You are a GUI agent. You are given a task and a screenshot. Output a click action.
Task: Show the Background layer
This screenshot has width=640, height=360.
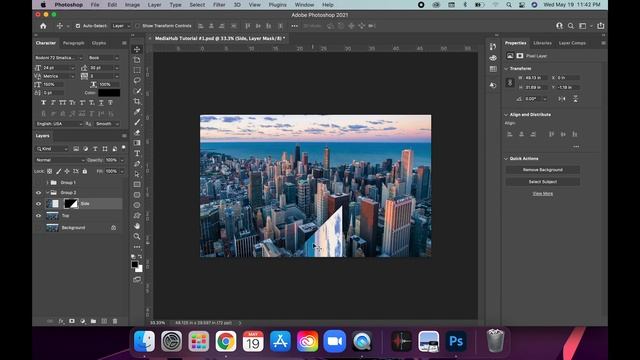[x=38, y=228]
